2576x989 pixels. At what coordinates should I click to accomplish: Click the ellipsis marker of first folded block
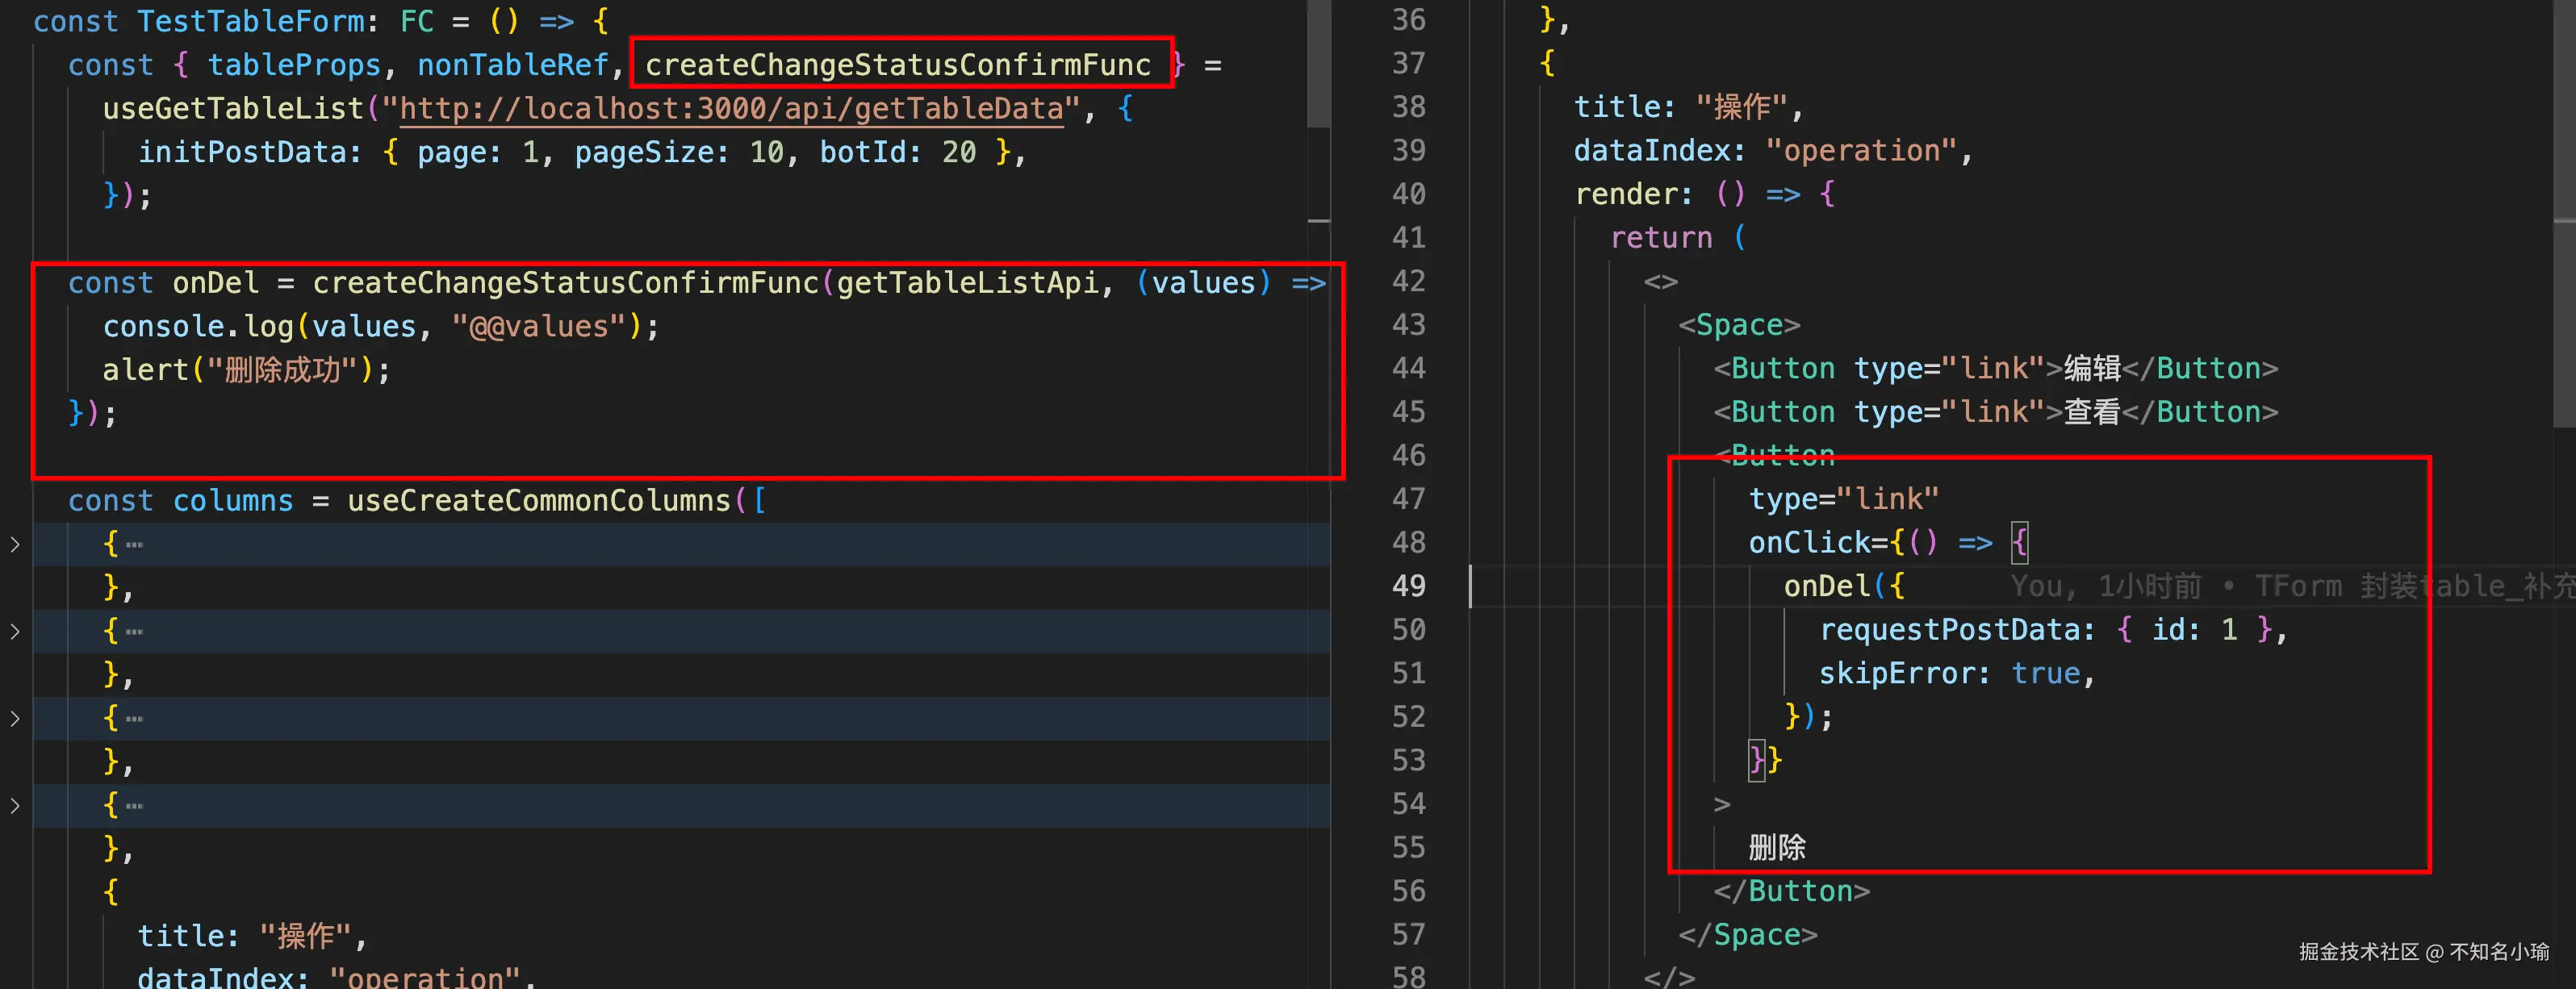[134, 545]
